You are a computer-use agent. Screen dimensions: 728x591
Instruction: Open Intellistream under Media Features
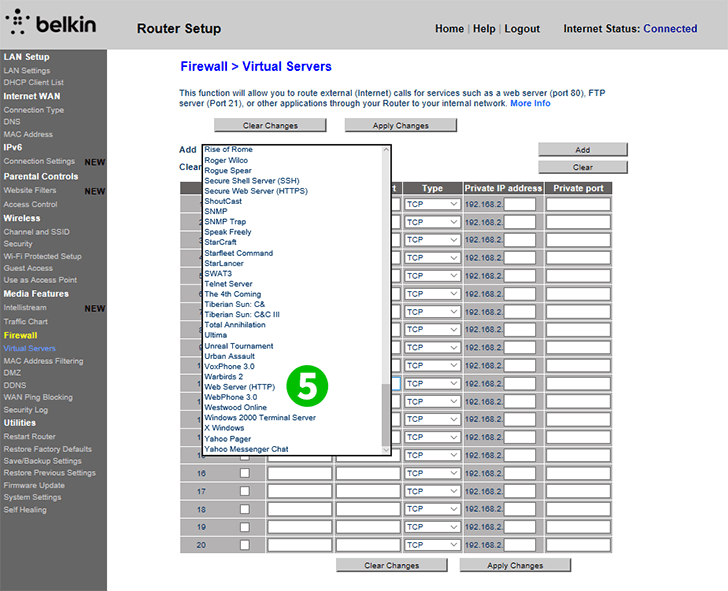click(25, 307)
